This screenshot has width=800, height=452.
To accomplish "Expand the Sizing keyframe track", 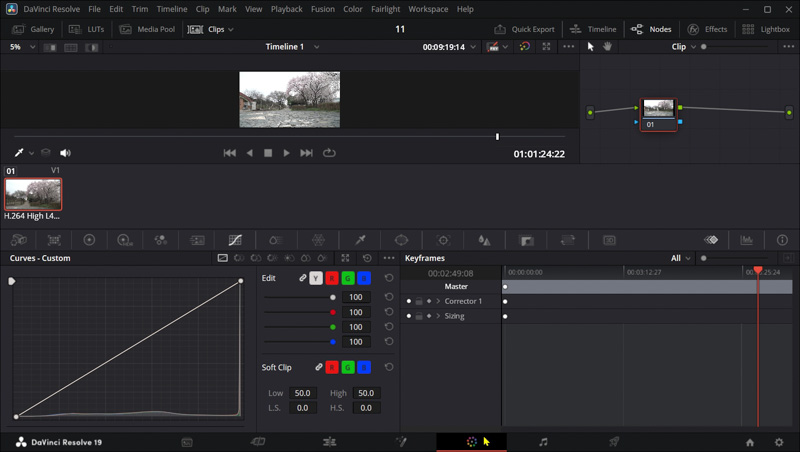I will pyautogui.click(x=438, y=316).
